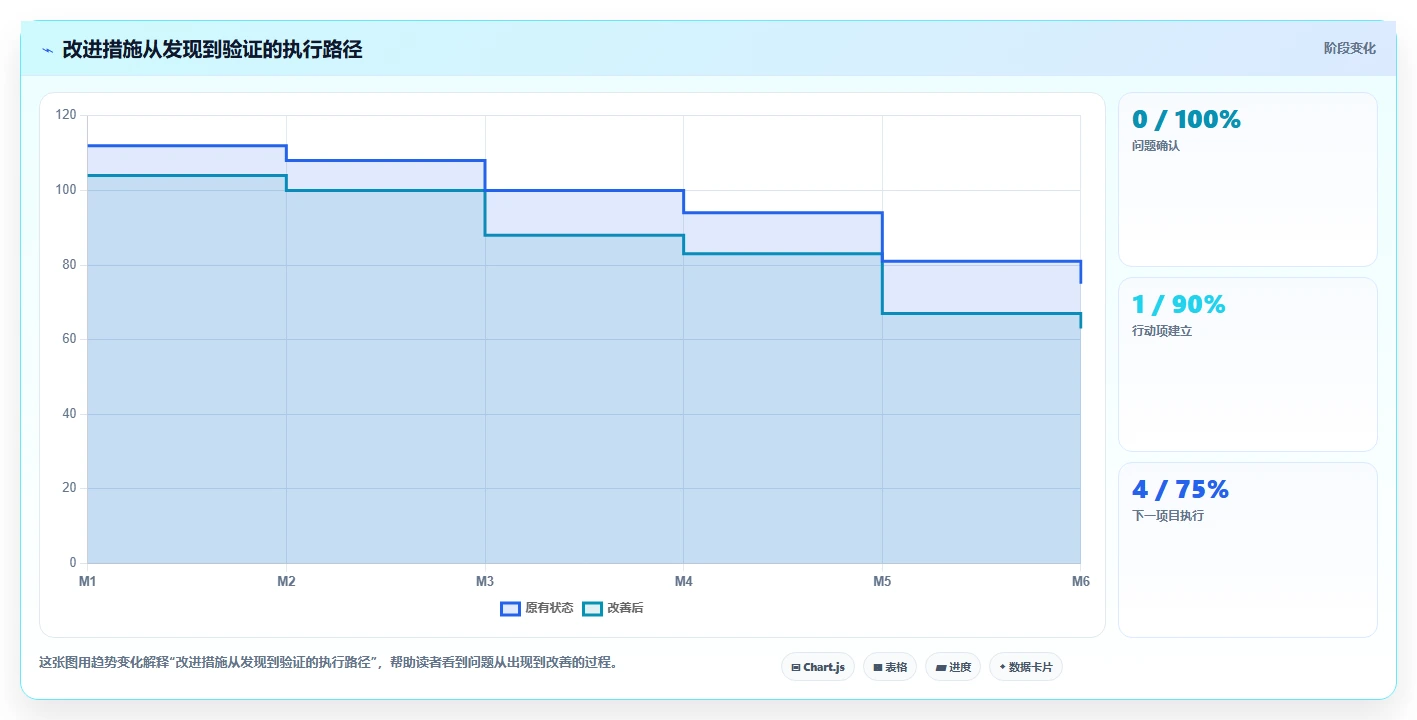Viewport: 1417px width, 720px height.
Task: Click the 4 / 75% value
Action: click(1180, 489)
